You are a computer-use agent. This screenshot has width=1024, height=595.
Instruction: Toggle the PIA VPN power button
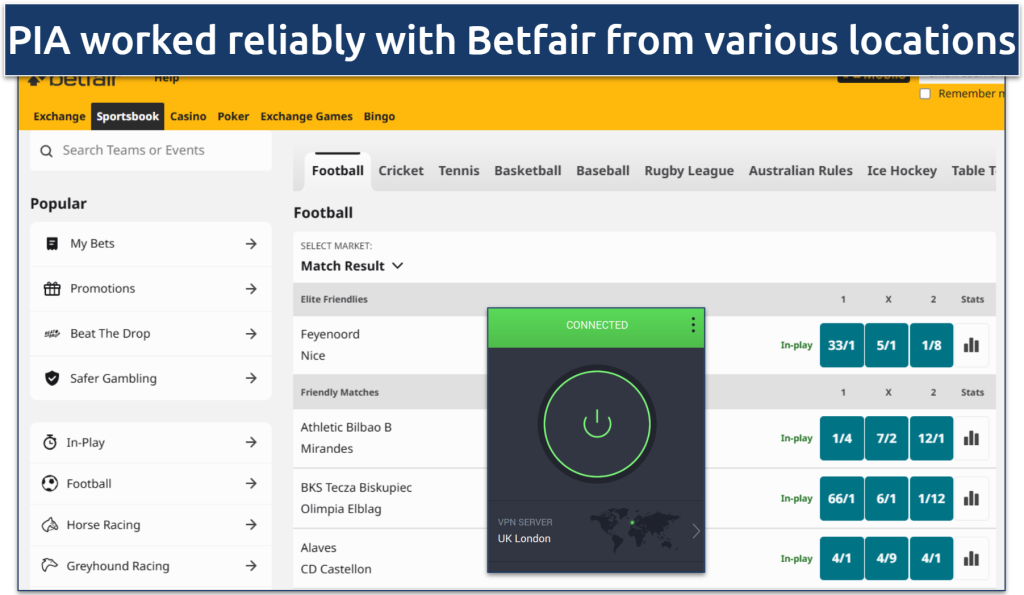pos(597,424)
